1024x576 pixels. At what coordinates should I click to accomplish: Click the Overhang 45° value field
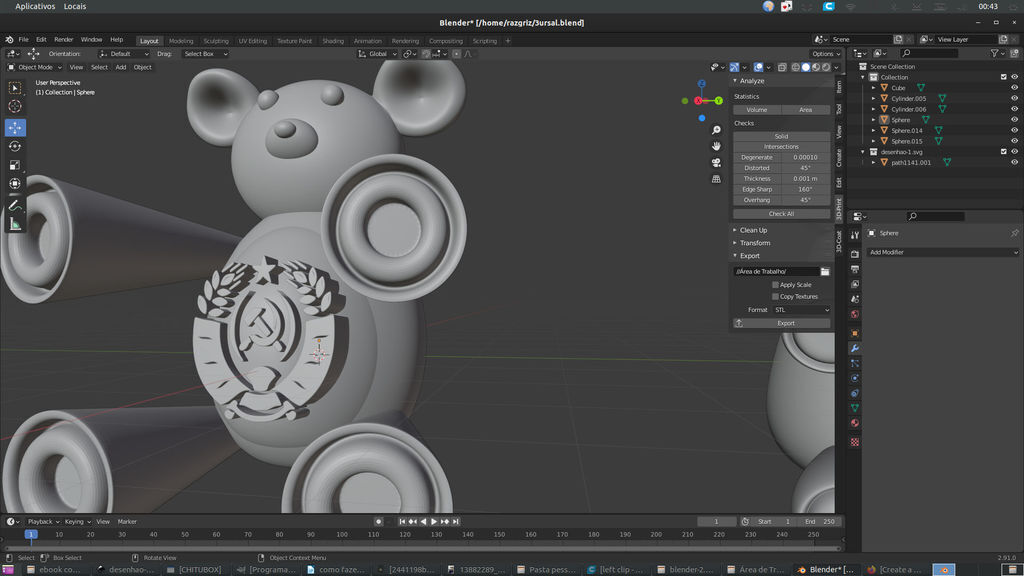[x=806, y=200]
